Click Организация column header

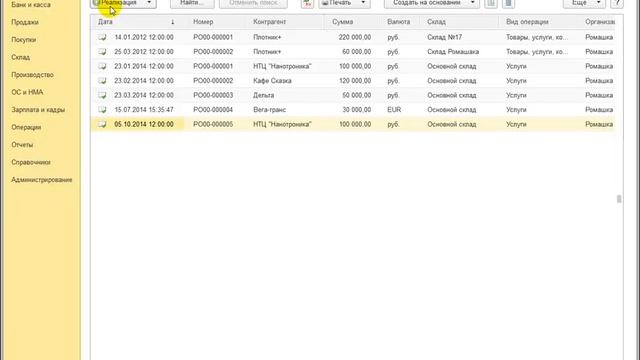pos(600,22)
